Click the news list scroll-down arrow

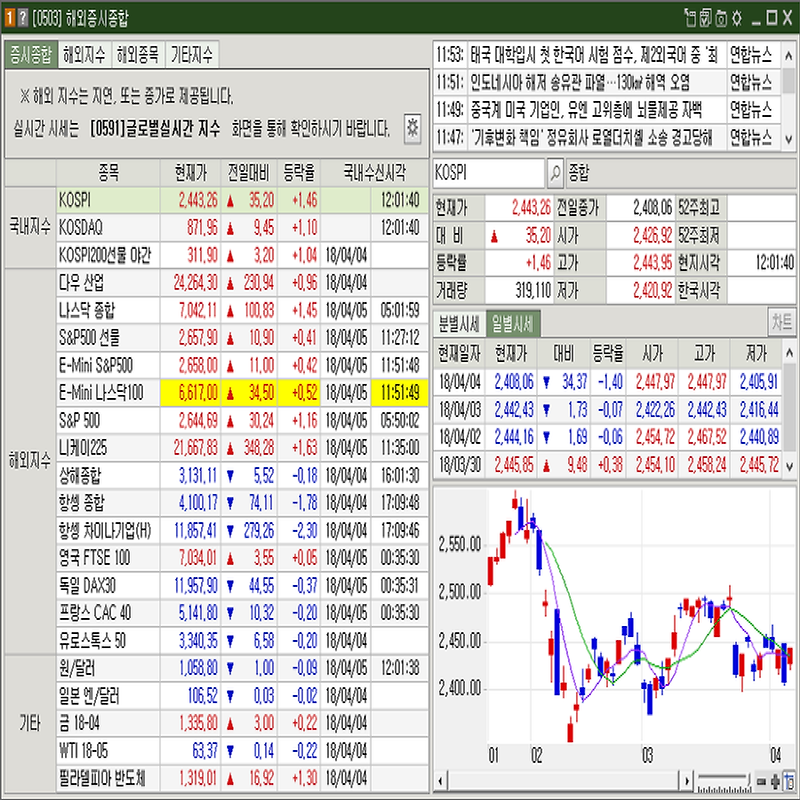(x=788, y=139)
